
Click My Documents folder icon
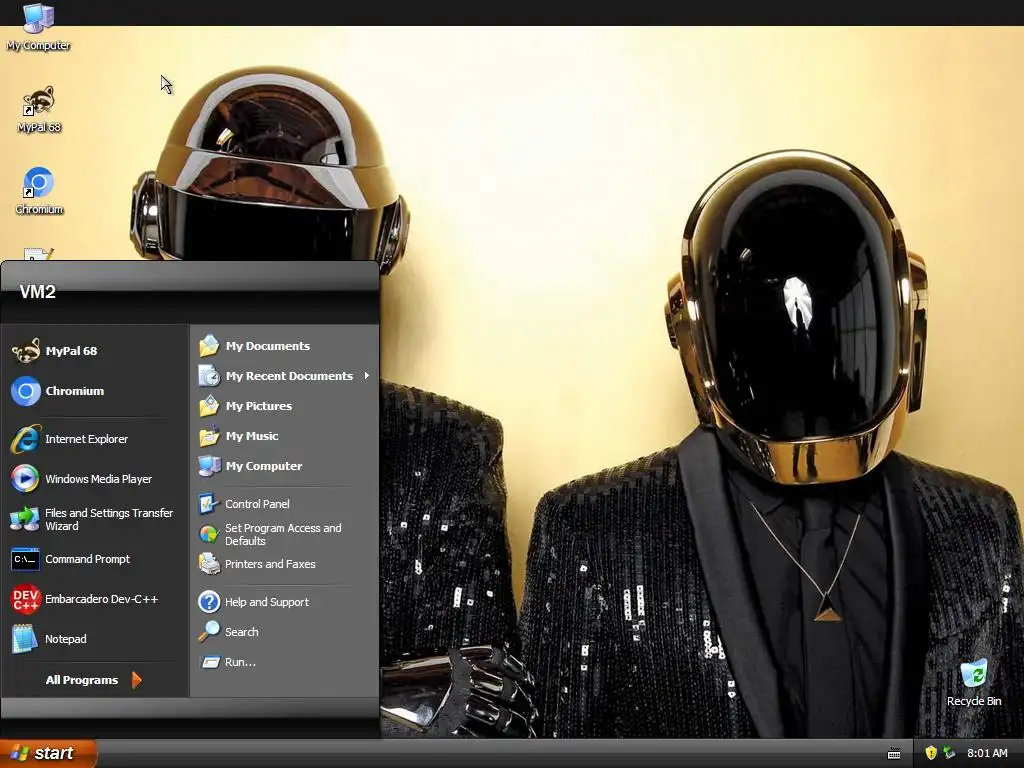(209, 345)
